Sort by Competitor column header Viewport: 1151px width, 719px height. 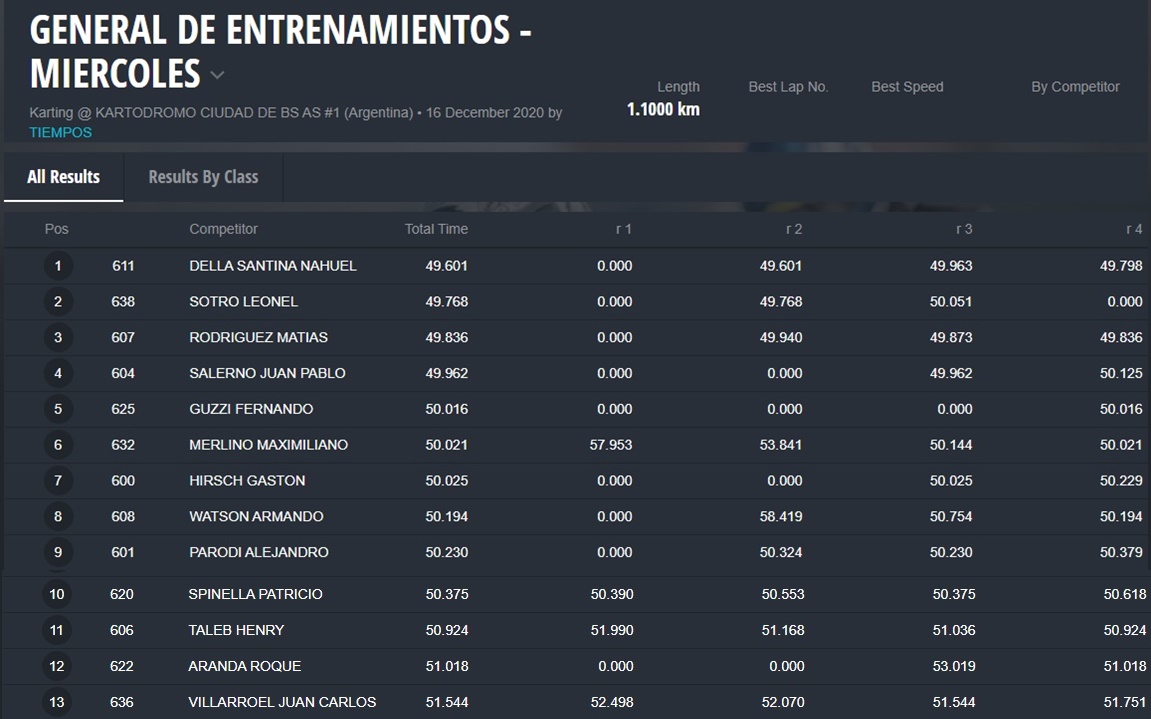coord(223,229)
